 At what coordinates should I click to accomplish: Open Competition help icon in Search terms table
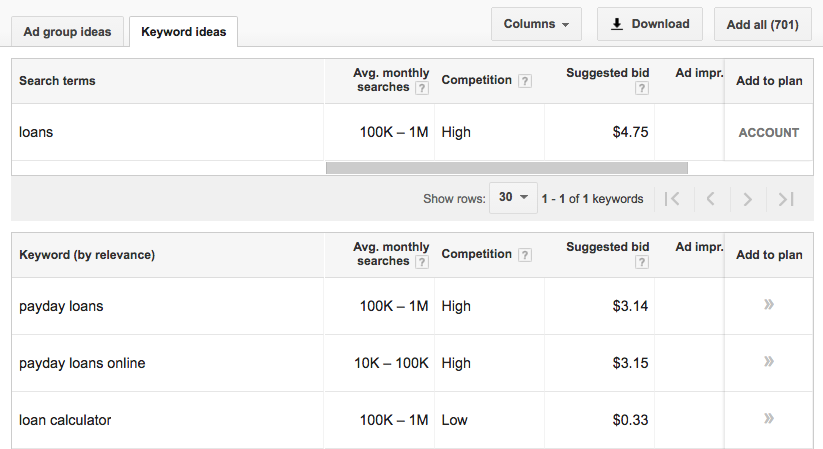click(525, 81)
